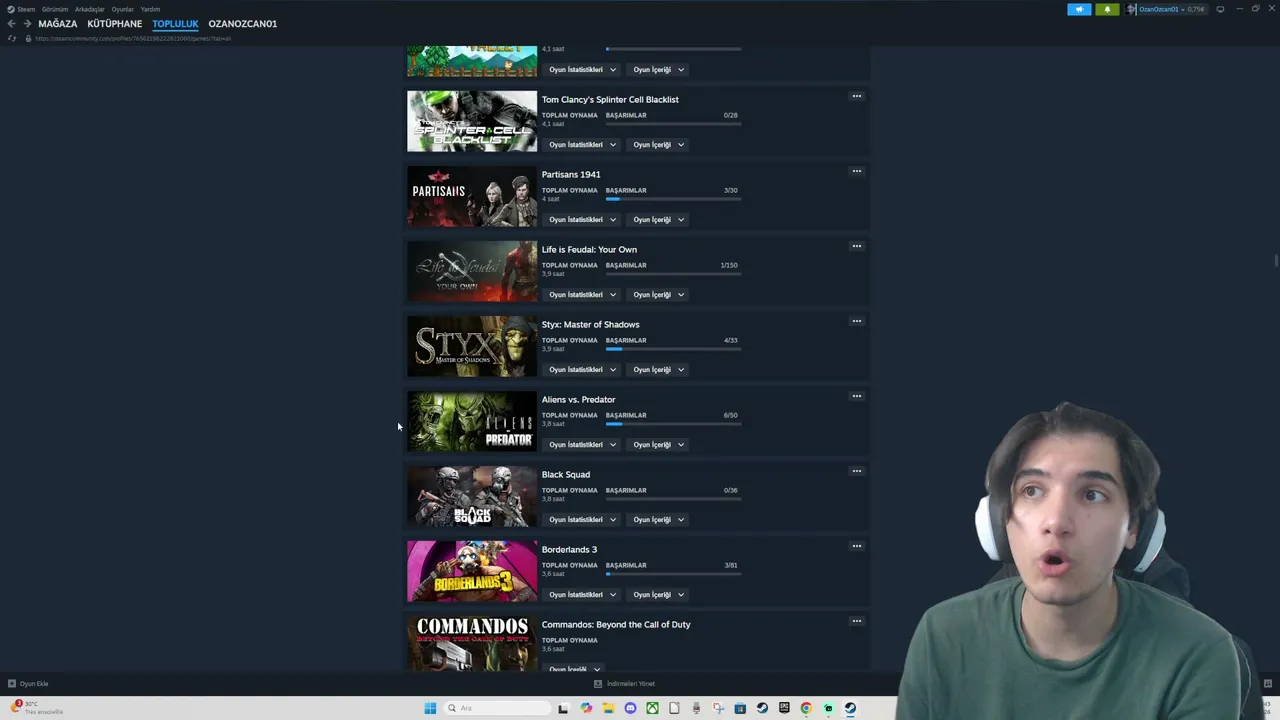
Task: Open options menu for Commandos: Beyond the Call of Duty
Action: (856, 621)
